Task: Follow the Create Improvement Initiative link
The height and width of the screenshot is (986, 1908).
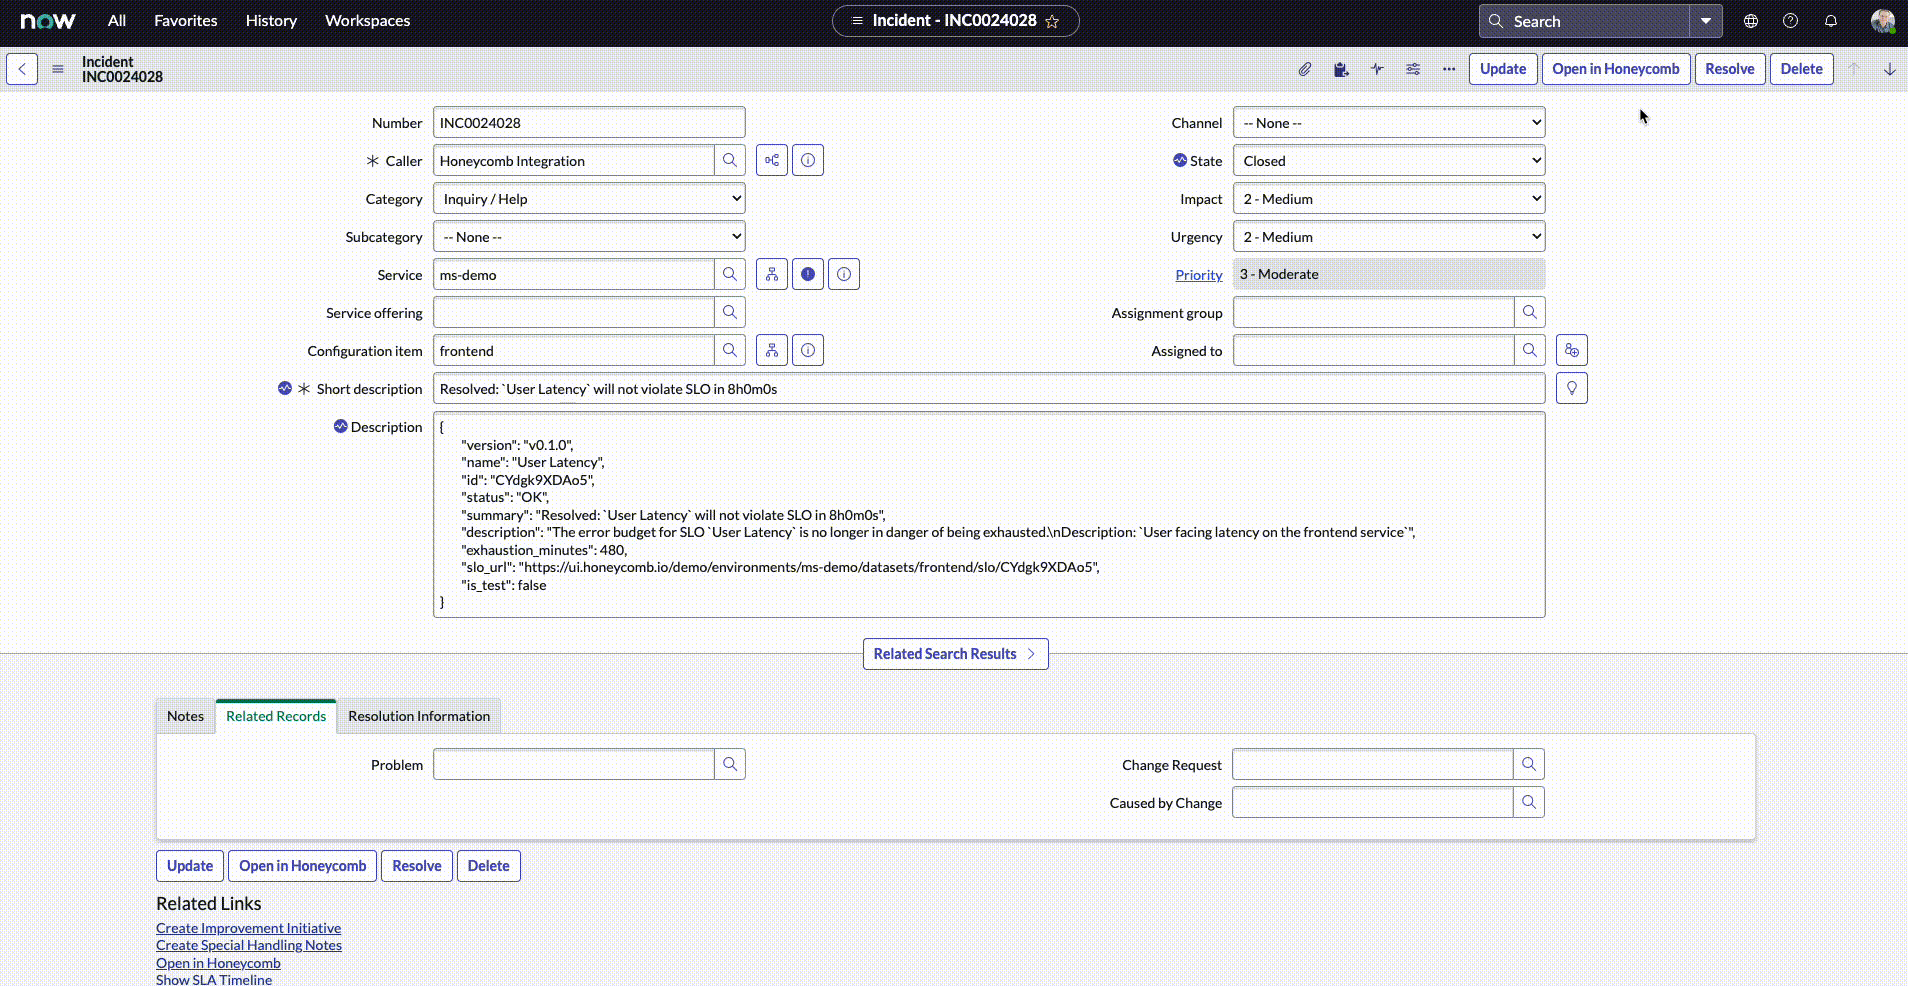Action: 248,928
